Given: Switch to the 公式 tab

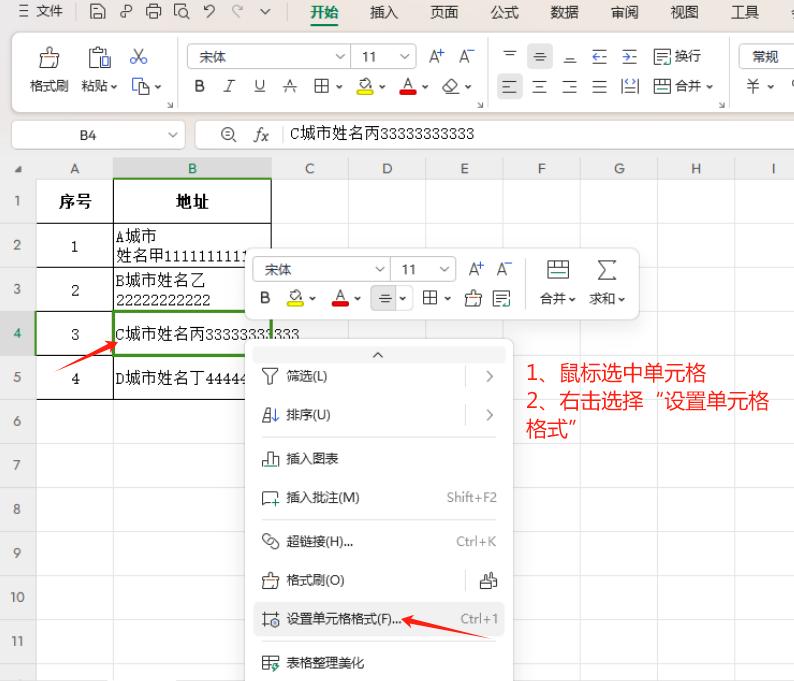Looking at the screenshot, I should point(504,12).
